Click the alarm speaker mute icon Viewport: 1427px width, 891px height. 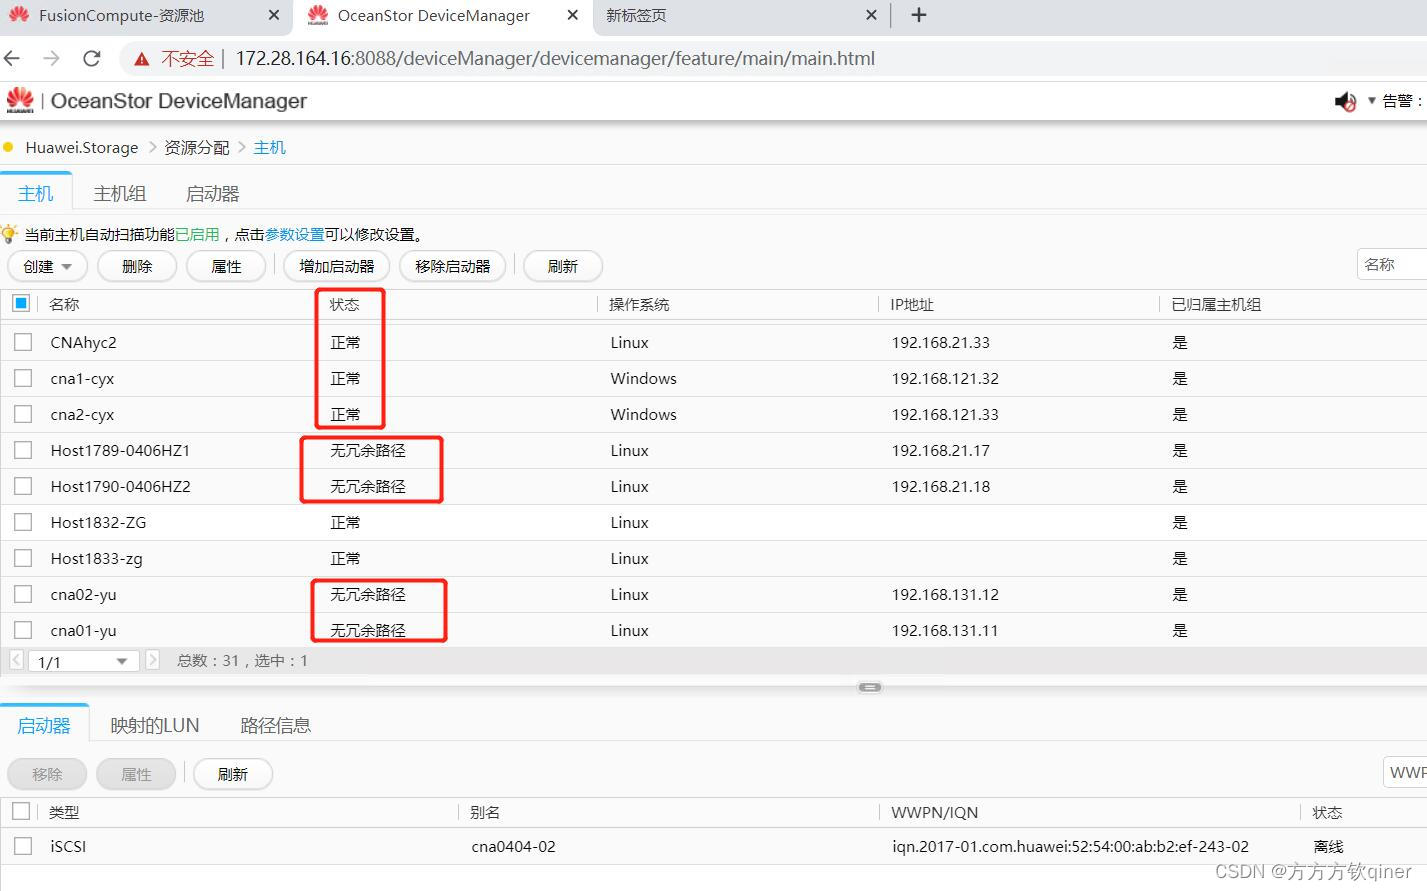click(1345, 101)
